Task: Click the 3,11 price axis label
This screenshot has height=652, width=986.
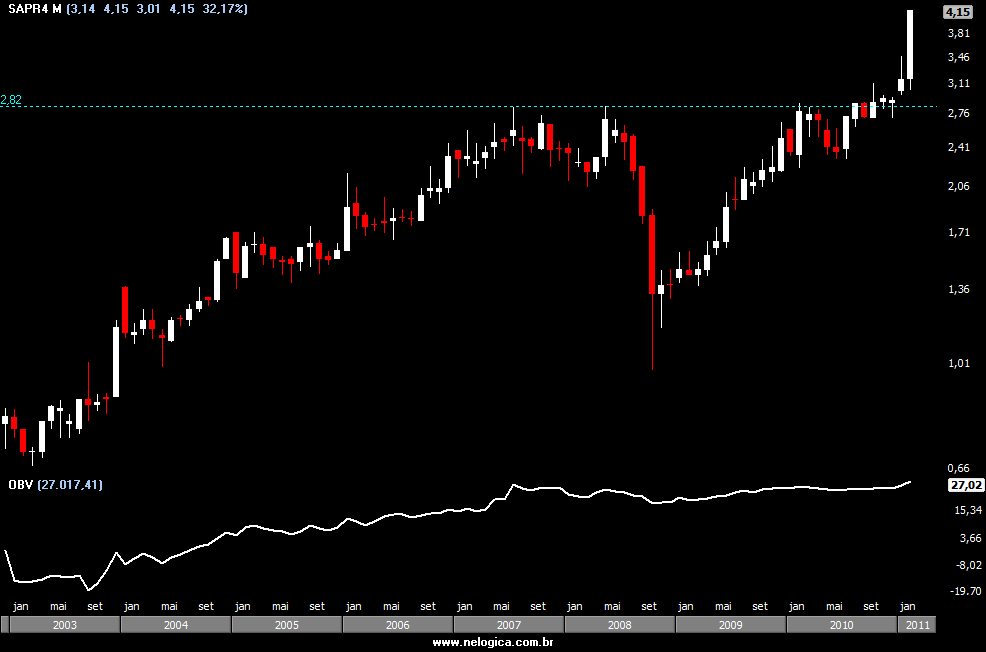Action: pyautogui.click(x=958, y=84)
